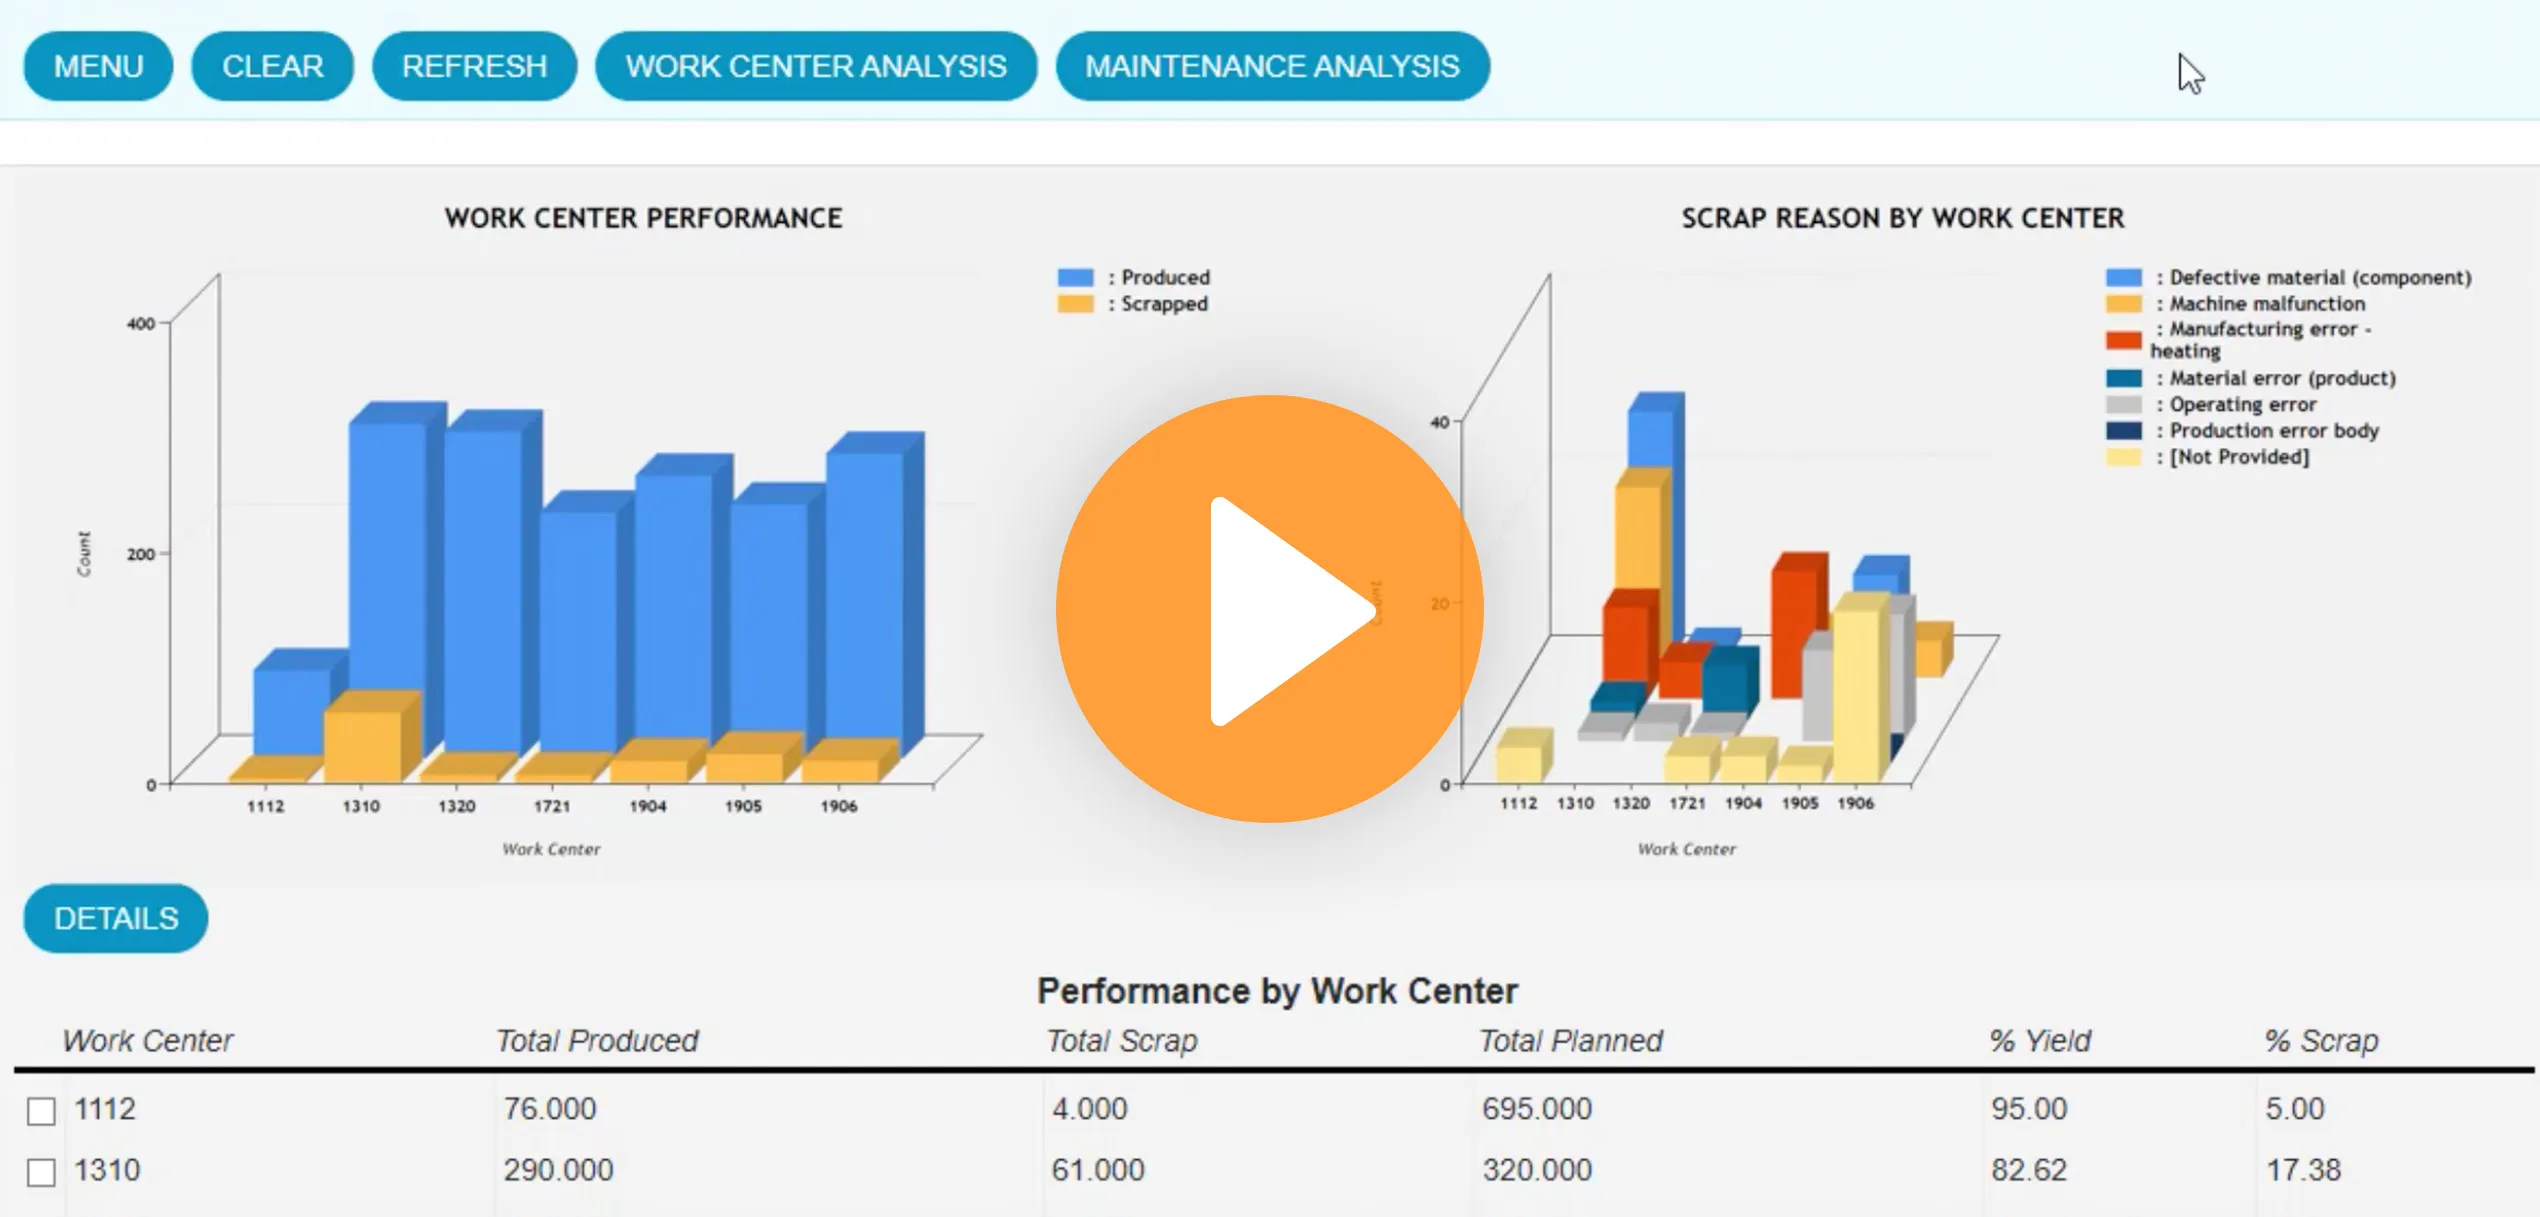
Task: Click Material error (product) legend swatch
Action: coord(2123,378)
